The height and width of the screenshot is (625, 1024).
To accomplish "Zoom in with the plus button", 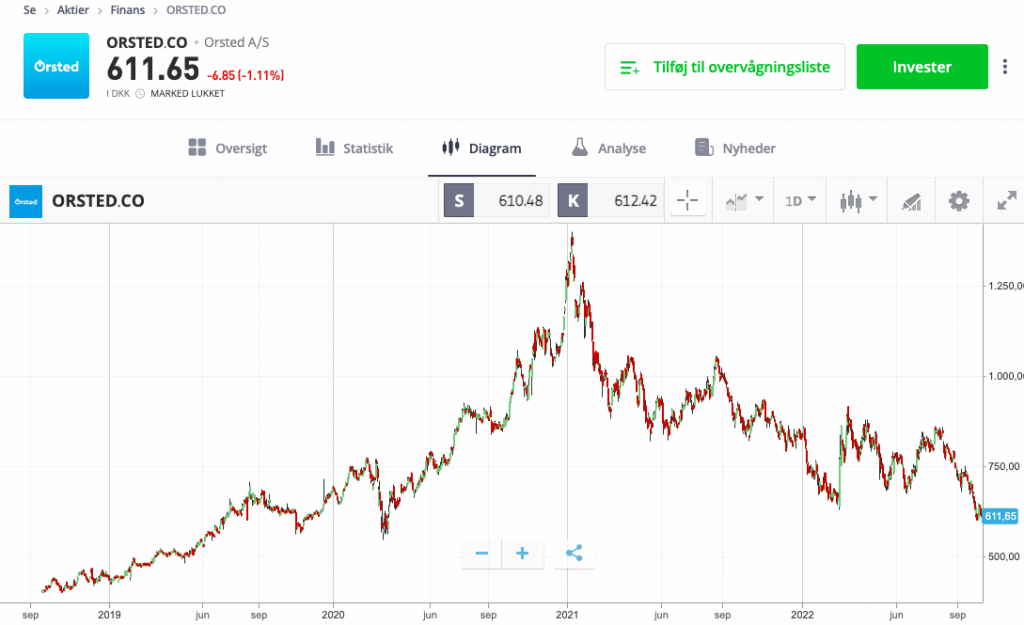I will coord(522,553).
